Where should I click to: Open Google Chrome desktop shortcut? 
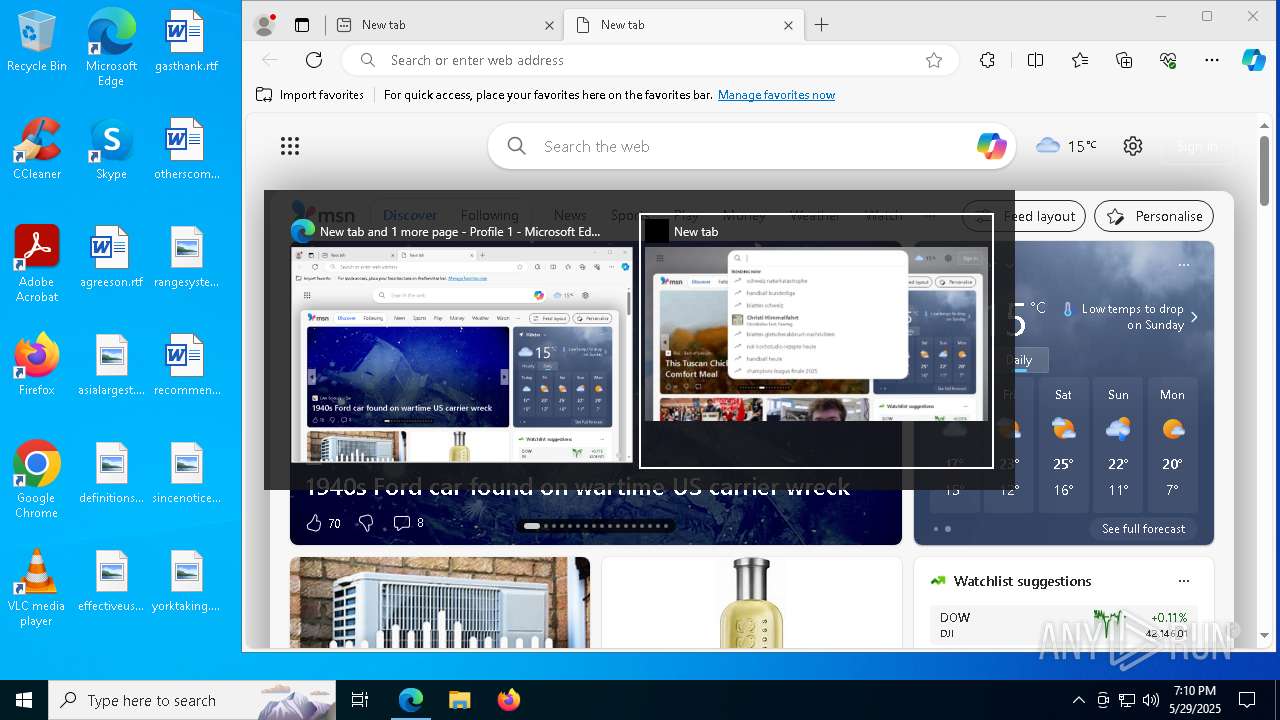(37, 479)
